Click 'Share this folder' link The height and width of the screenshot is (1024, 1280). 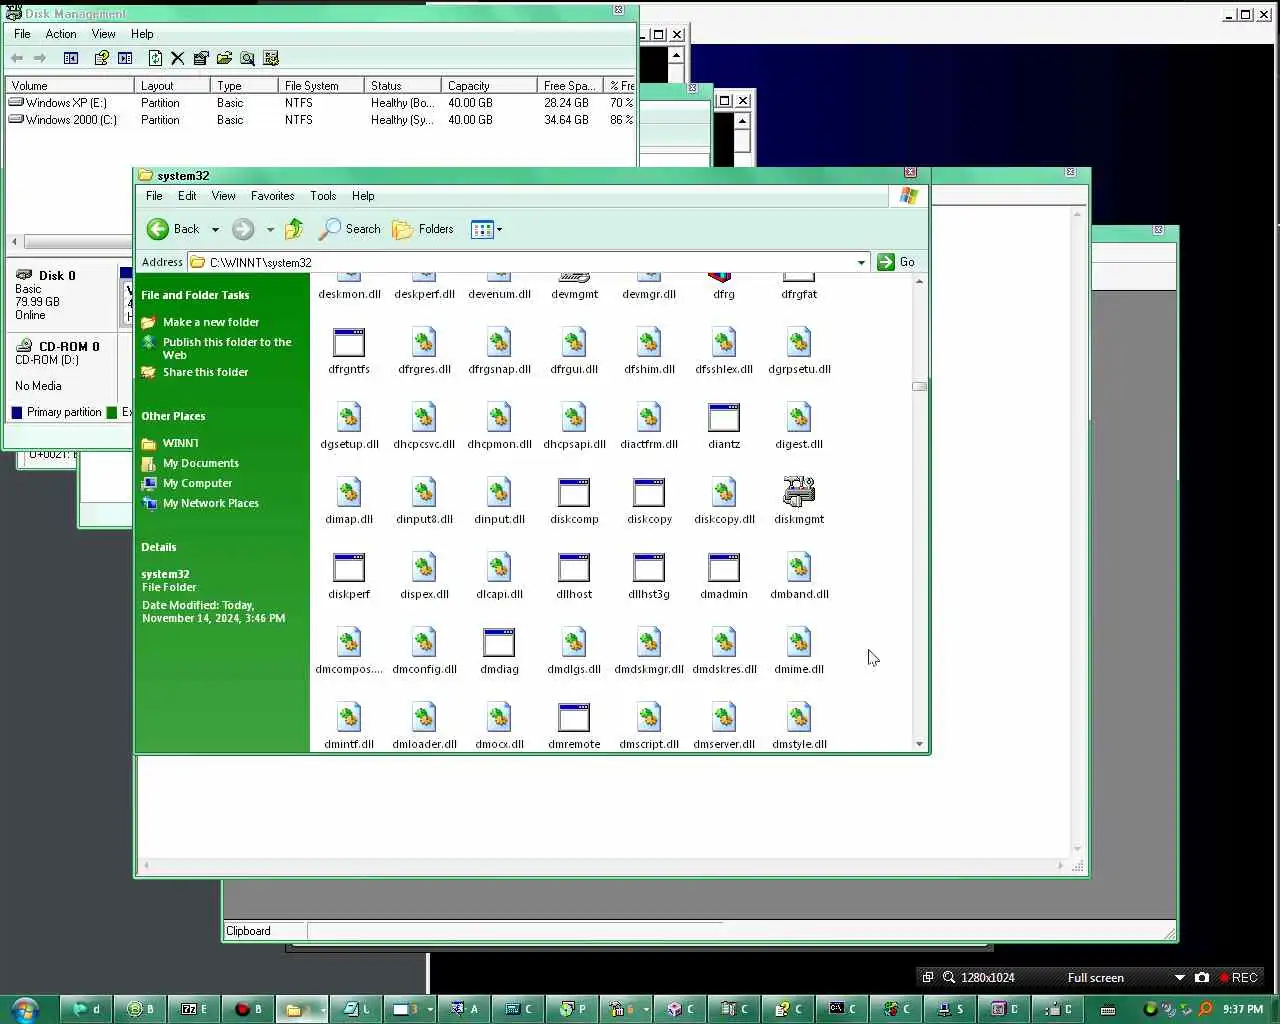205,372
